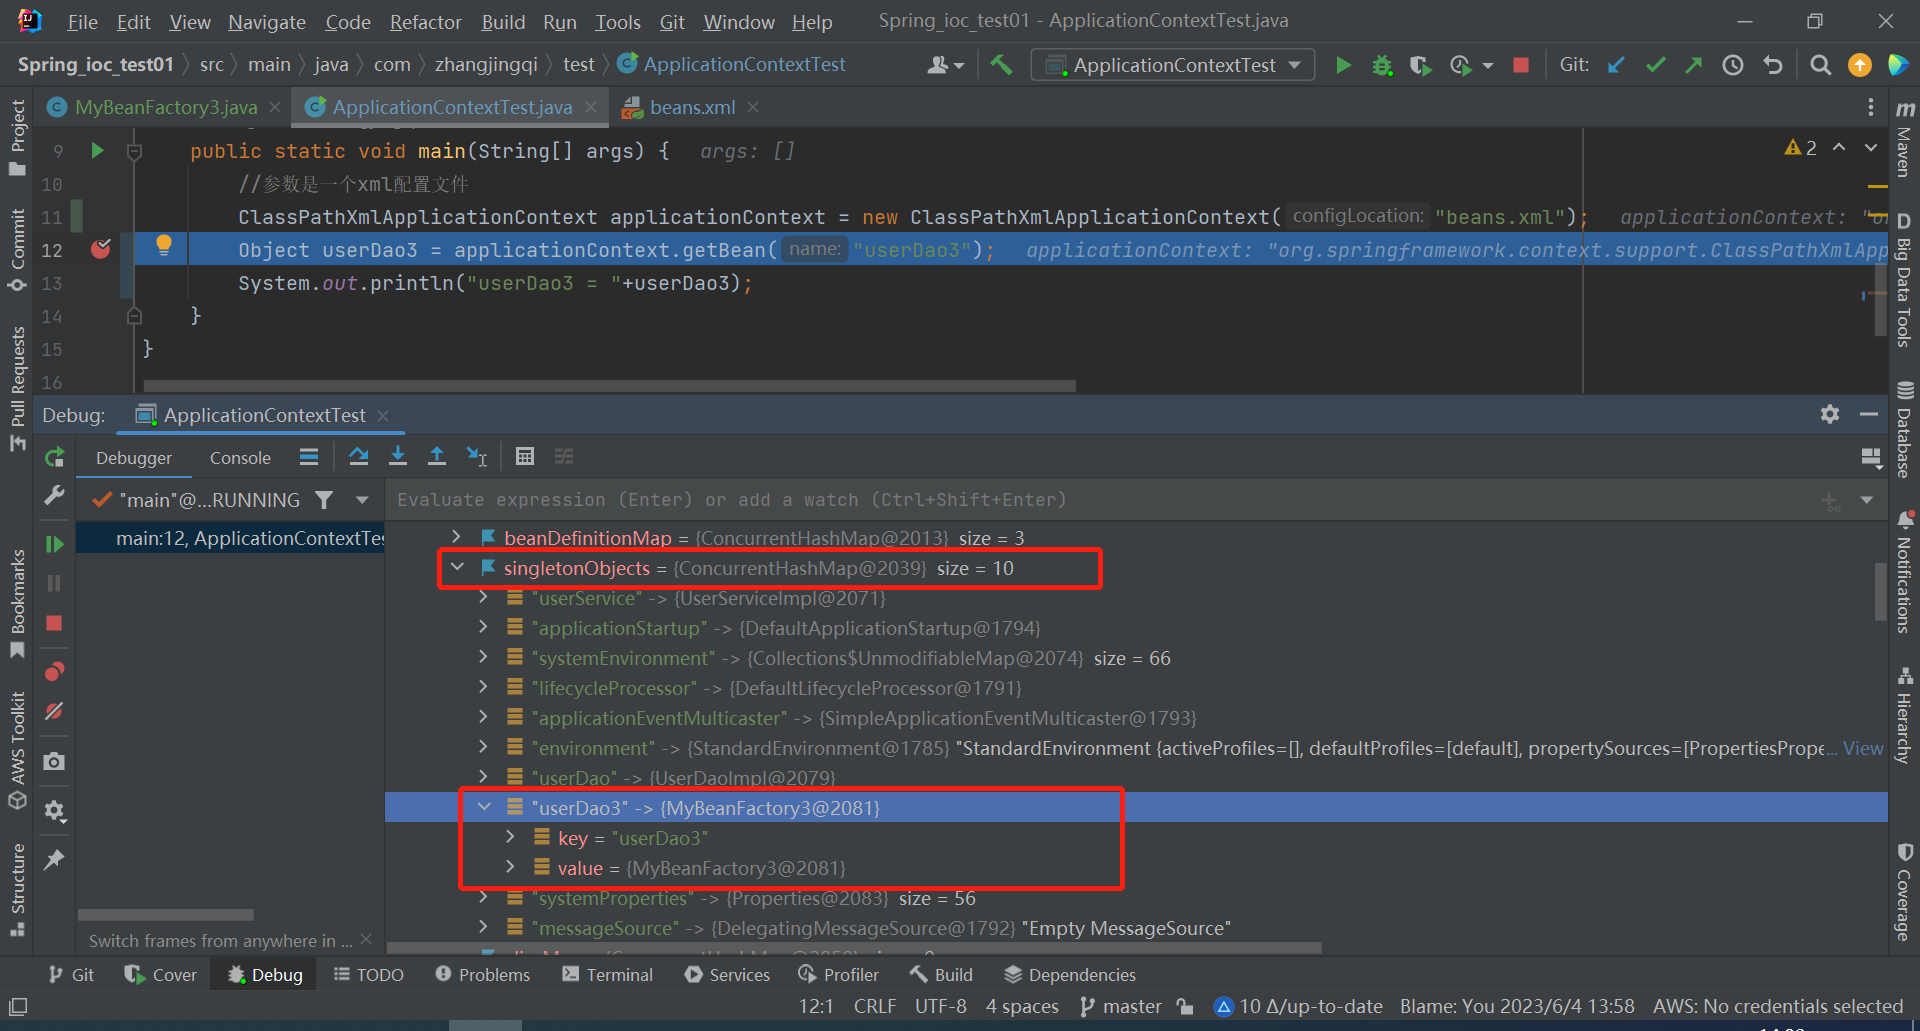Run with Coverage shield icon
The image size is (1920, 1031).
tap(1420, 65)
